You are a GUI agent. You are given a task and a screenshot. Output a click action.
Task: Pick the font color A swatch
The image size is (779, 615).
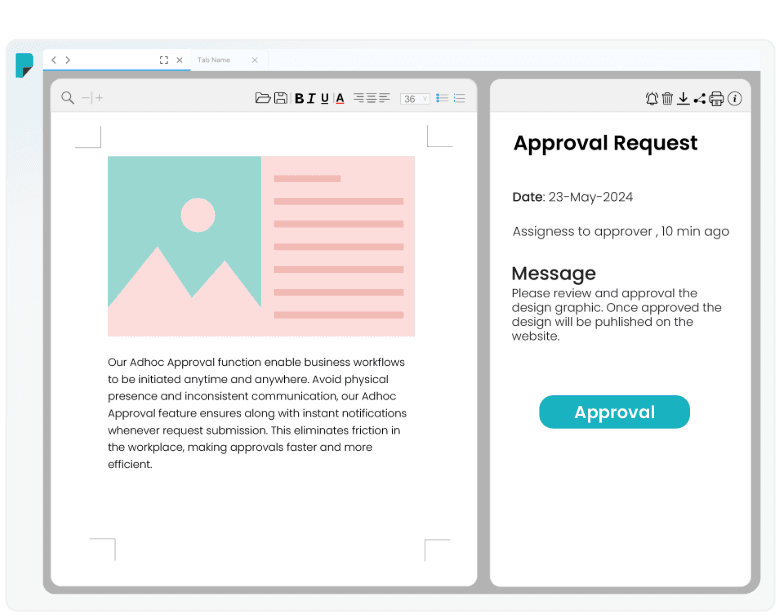340,99
